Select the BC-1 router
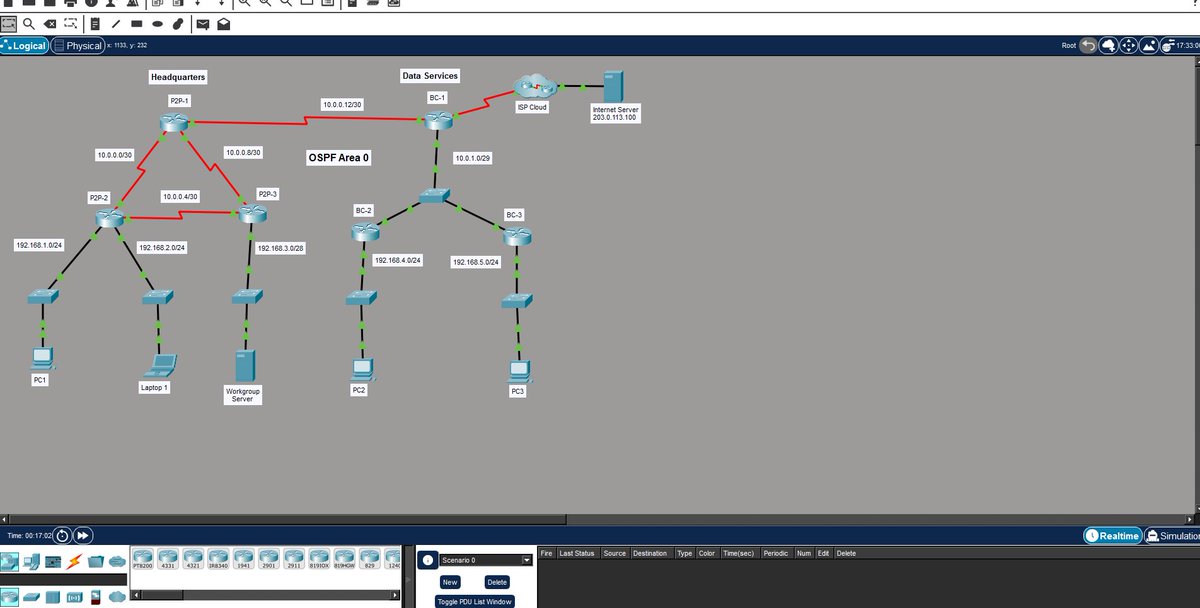The width and height of the screenshot is (1200, 608). (438, 121)
